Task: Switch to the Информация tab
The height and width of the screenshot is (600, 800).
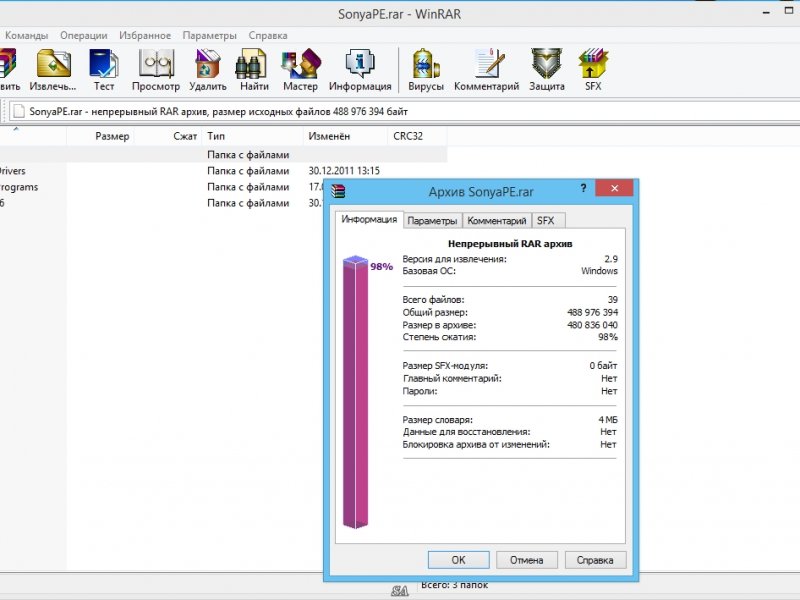Action: pos(369,219)
